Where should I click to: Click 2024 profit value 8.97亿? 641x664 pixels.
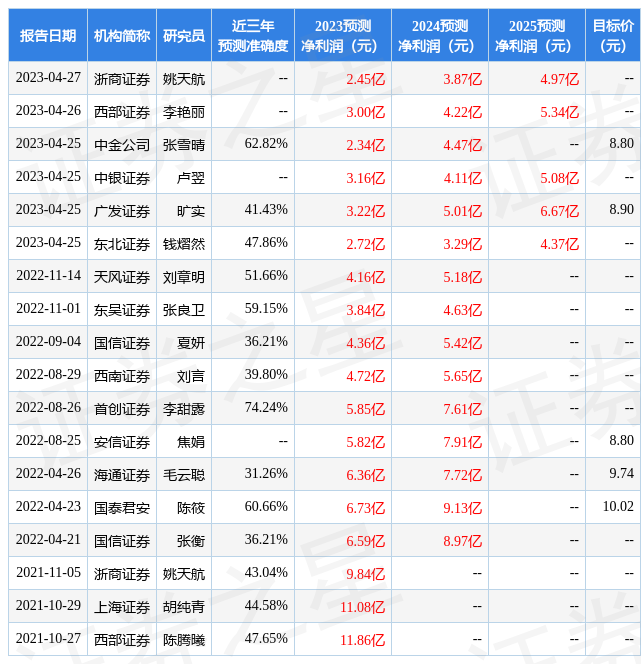[x=462, y=541]
